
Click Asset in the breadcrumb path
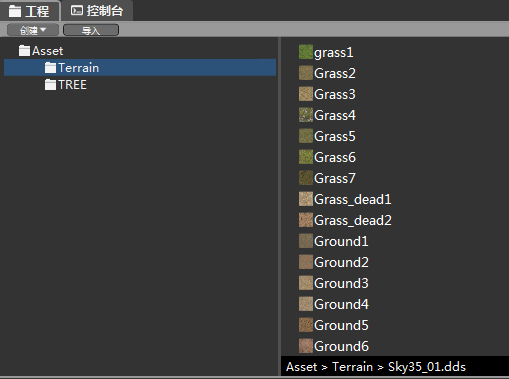[302, 367]
